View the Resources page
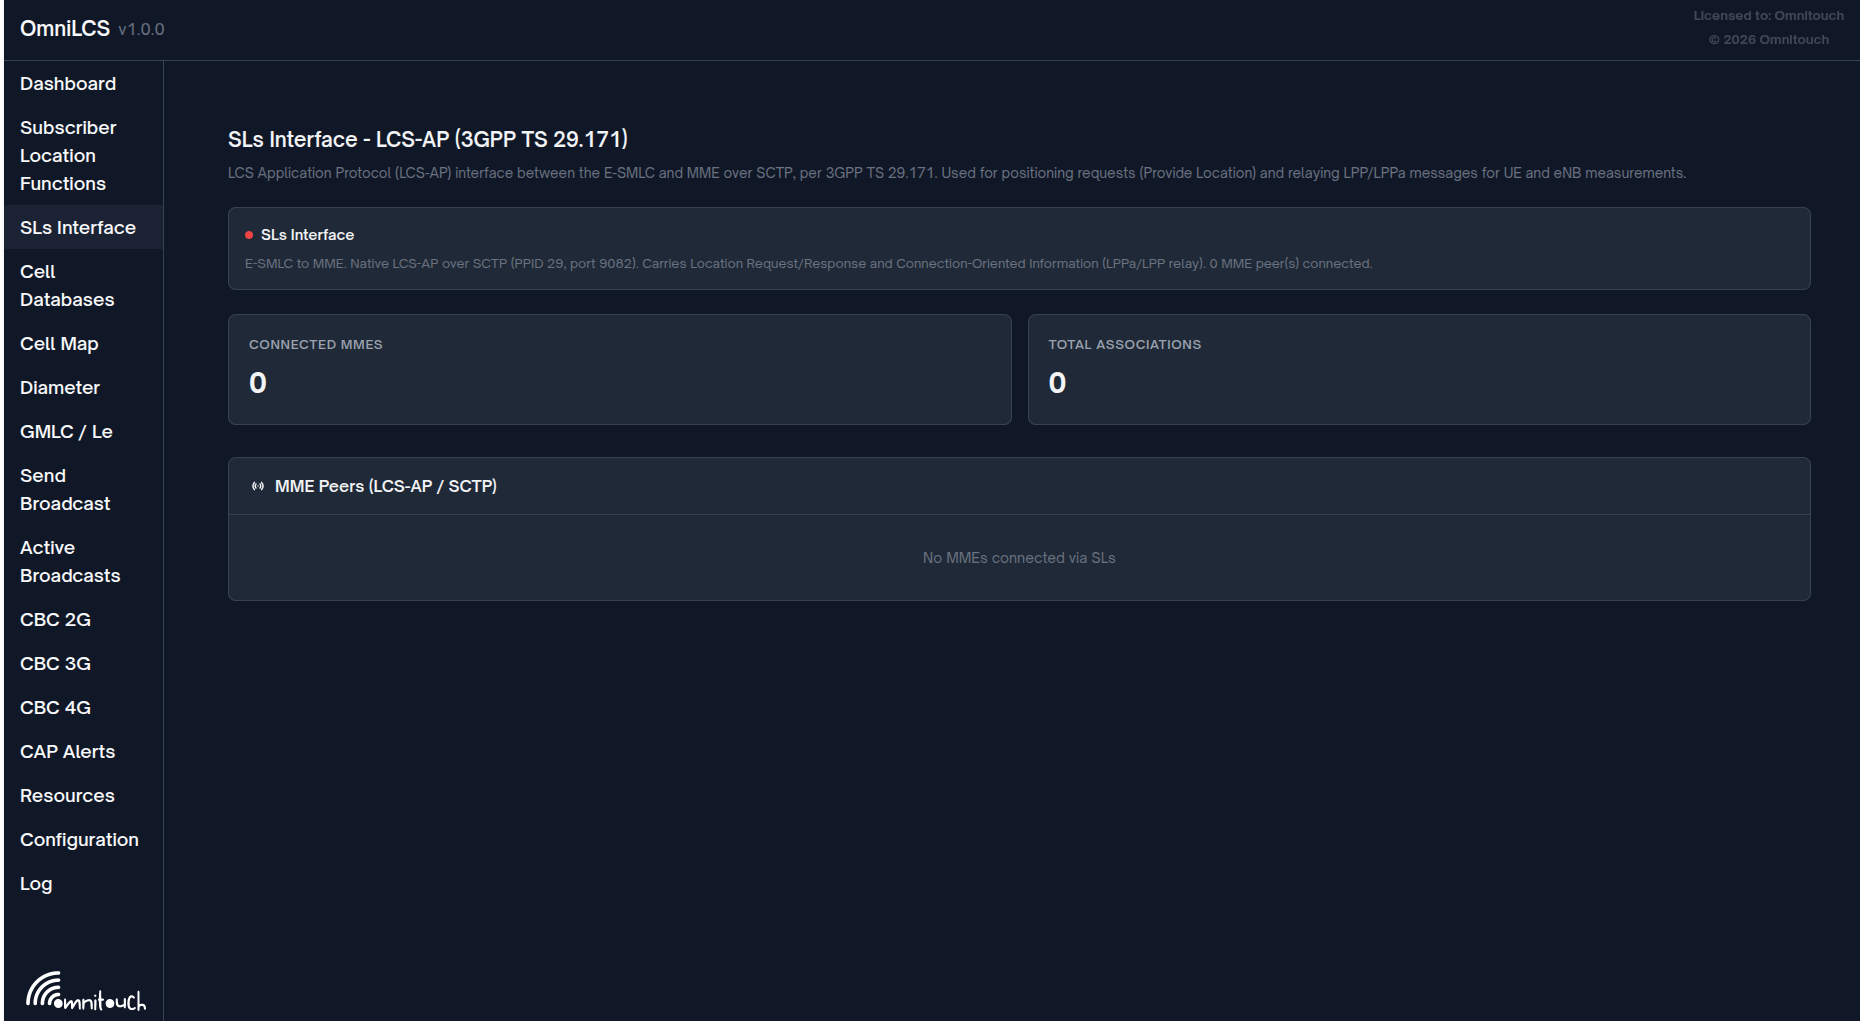 (x=66, y=795)
